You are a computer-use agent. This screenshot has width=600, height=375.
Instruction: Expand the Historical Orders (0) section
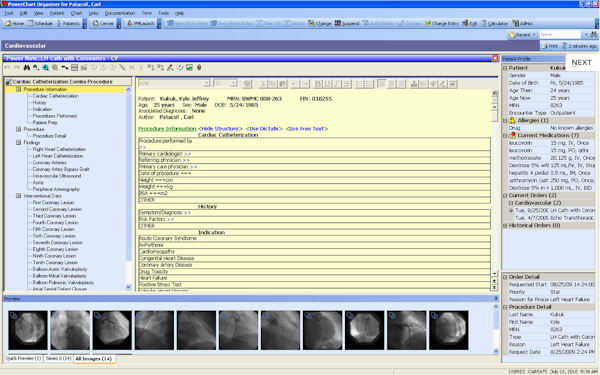click(x=505, y=225)
